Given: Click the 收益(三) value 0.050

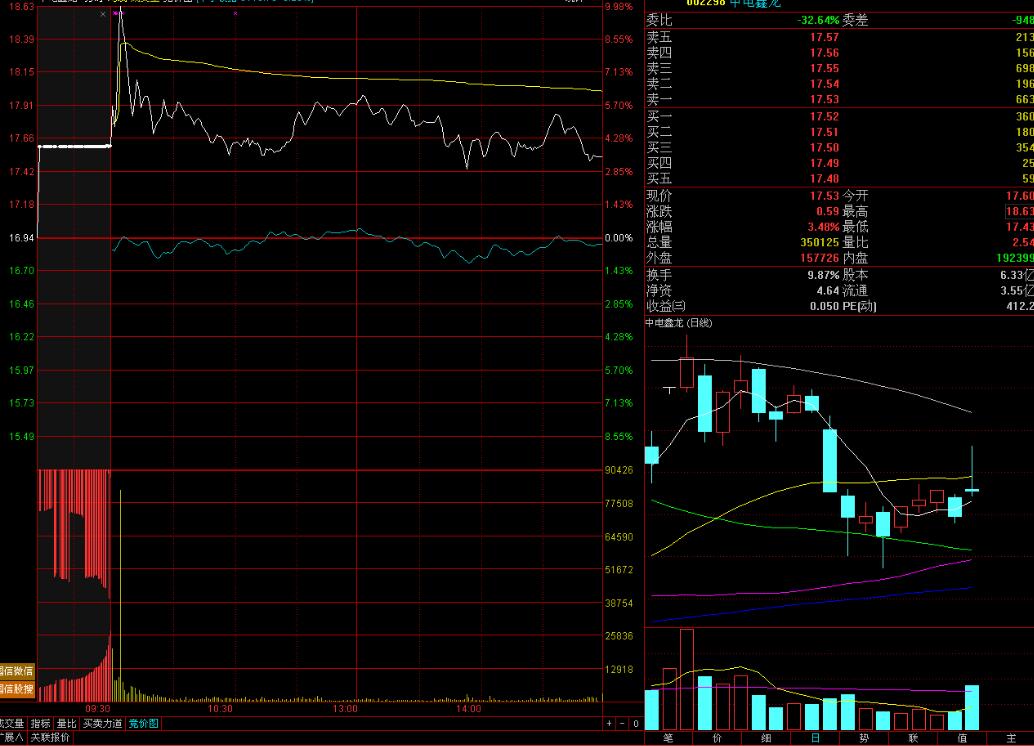Looking at the screenshot, I should (824, 306).
